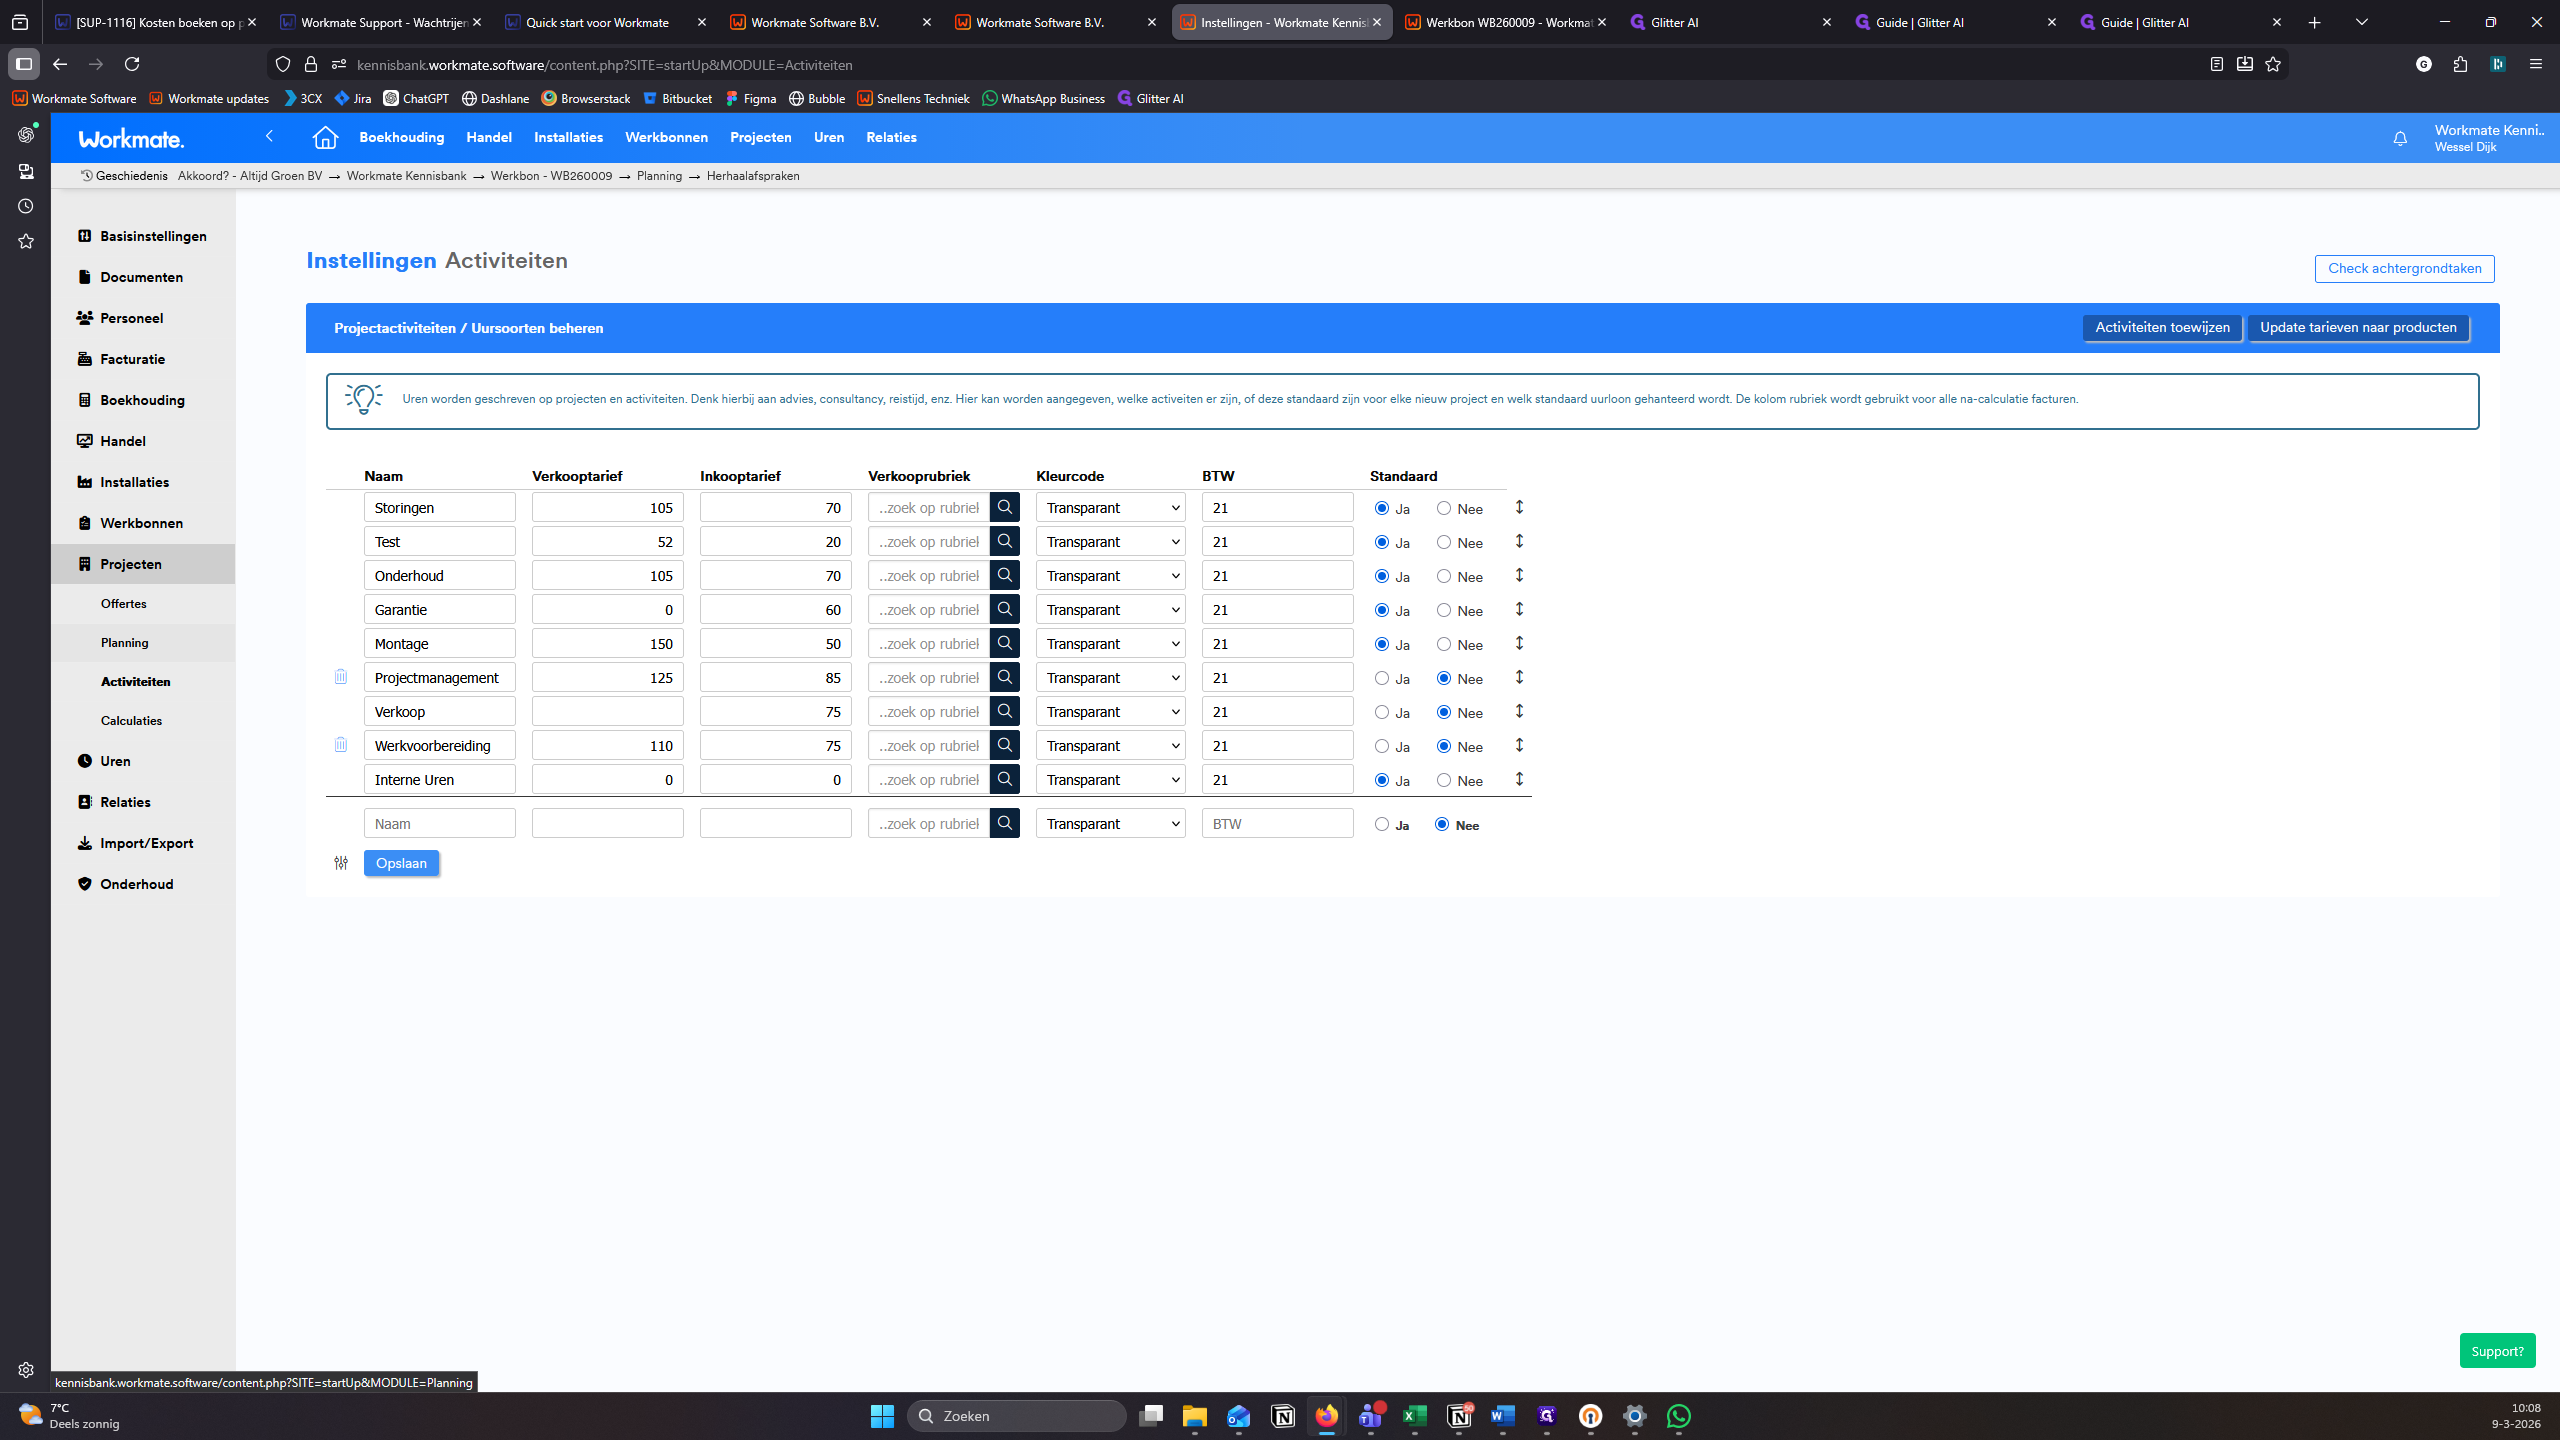Select Ja for the new activity row
Screen dimensions: 2560x1440
click(x=1382, y=824)
